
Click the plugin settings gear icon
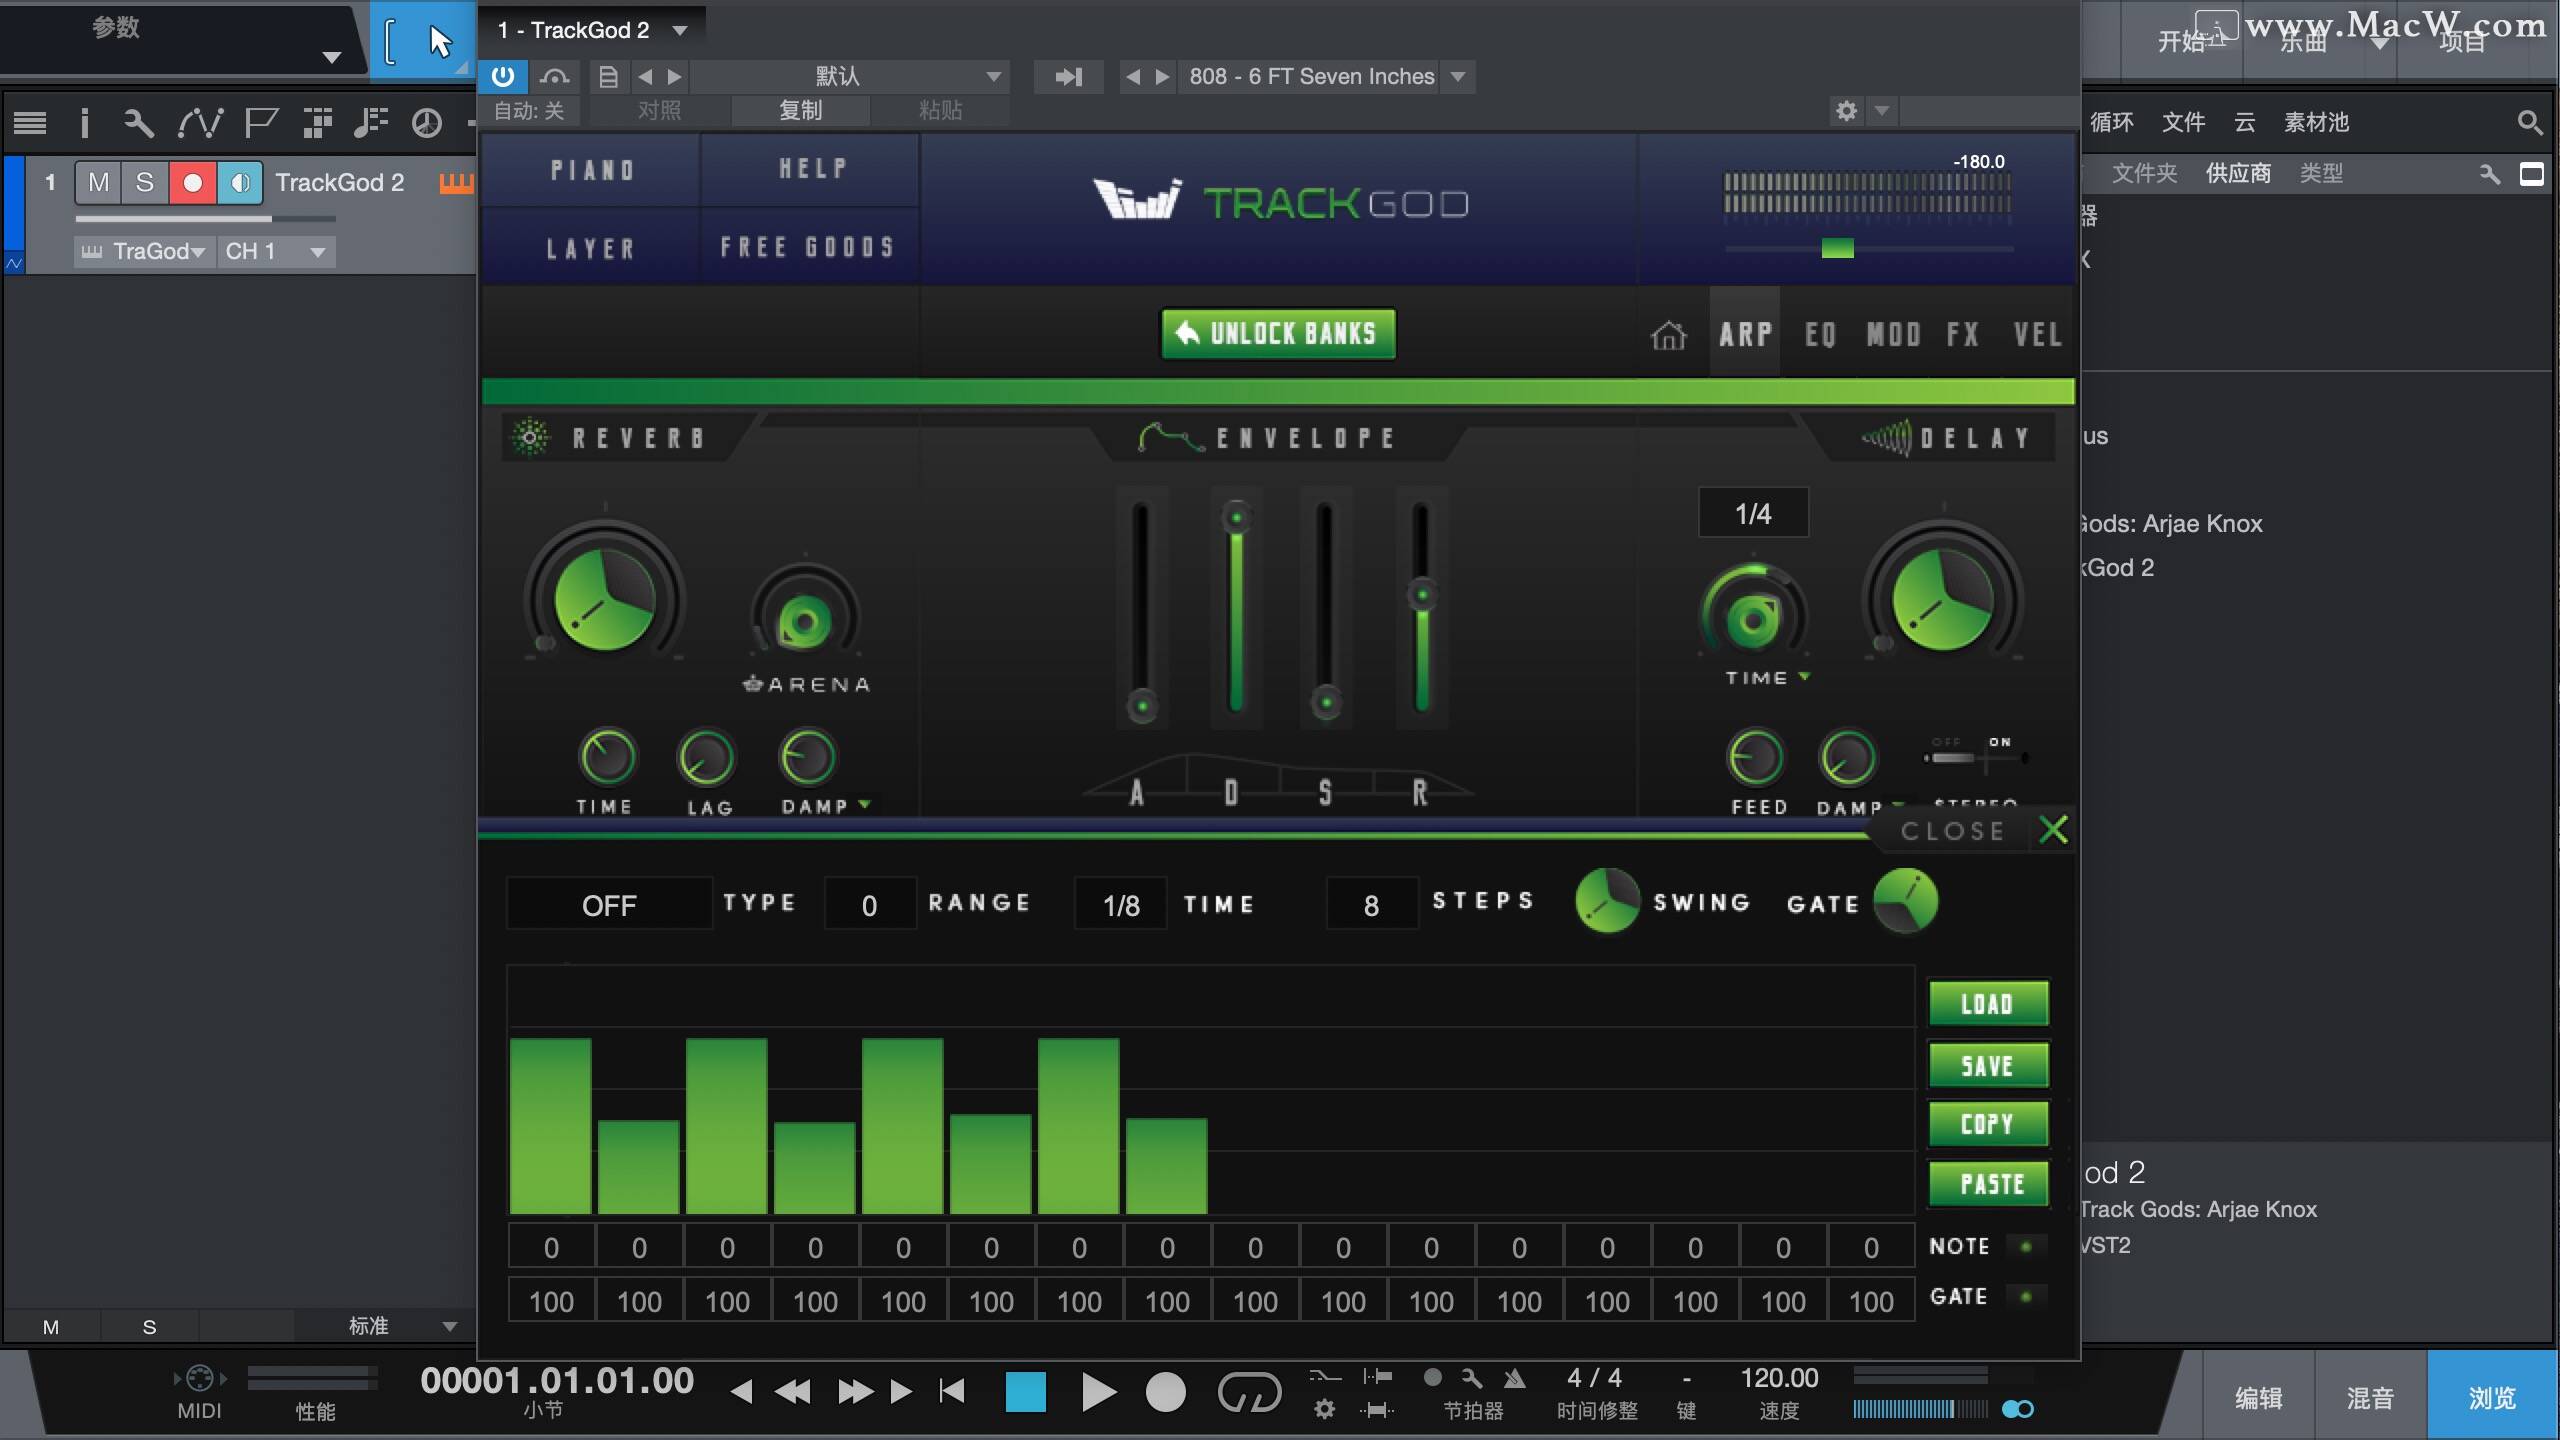point(1846,111)
